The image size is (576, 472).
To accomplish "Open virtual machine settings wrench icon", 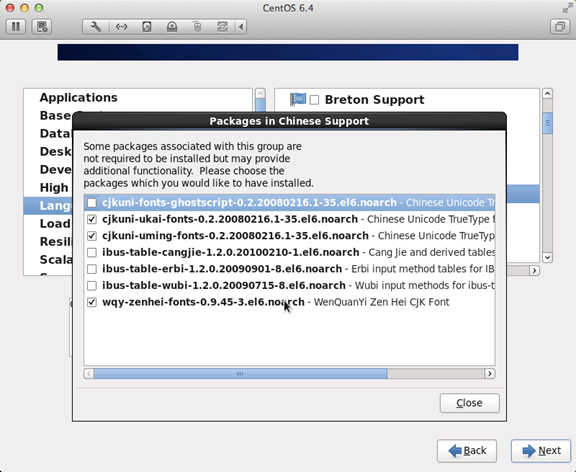I will [x=96, y=27].
